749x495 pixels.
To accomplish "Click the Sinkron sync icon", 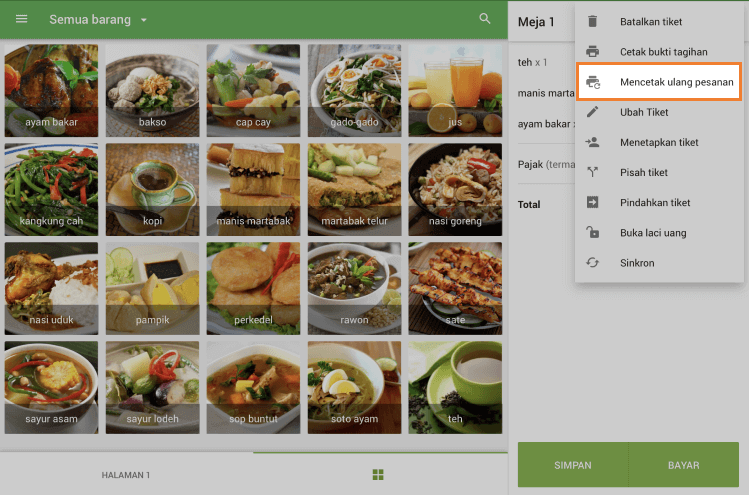I will 593,263.
